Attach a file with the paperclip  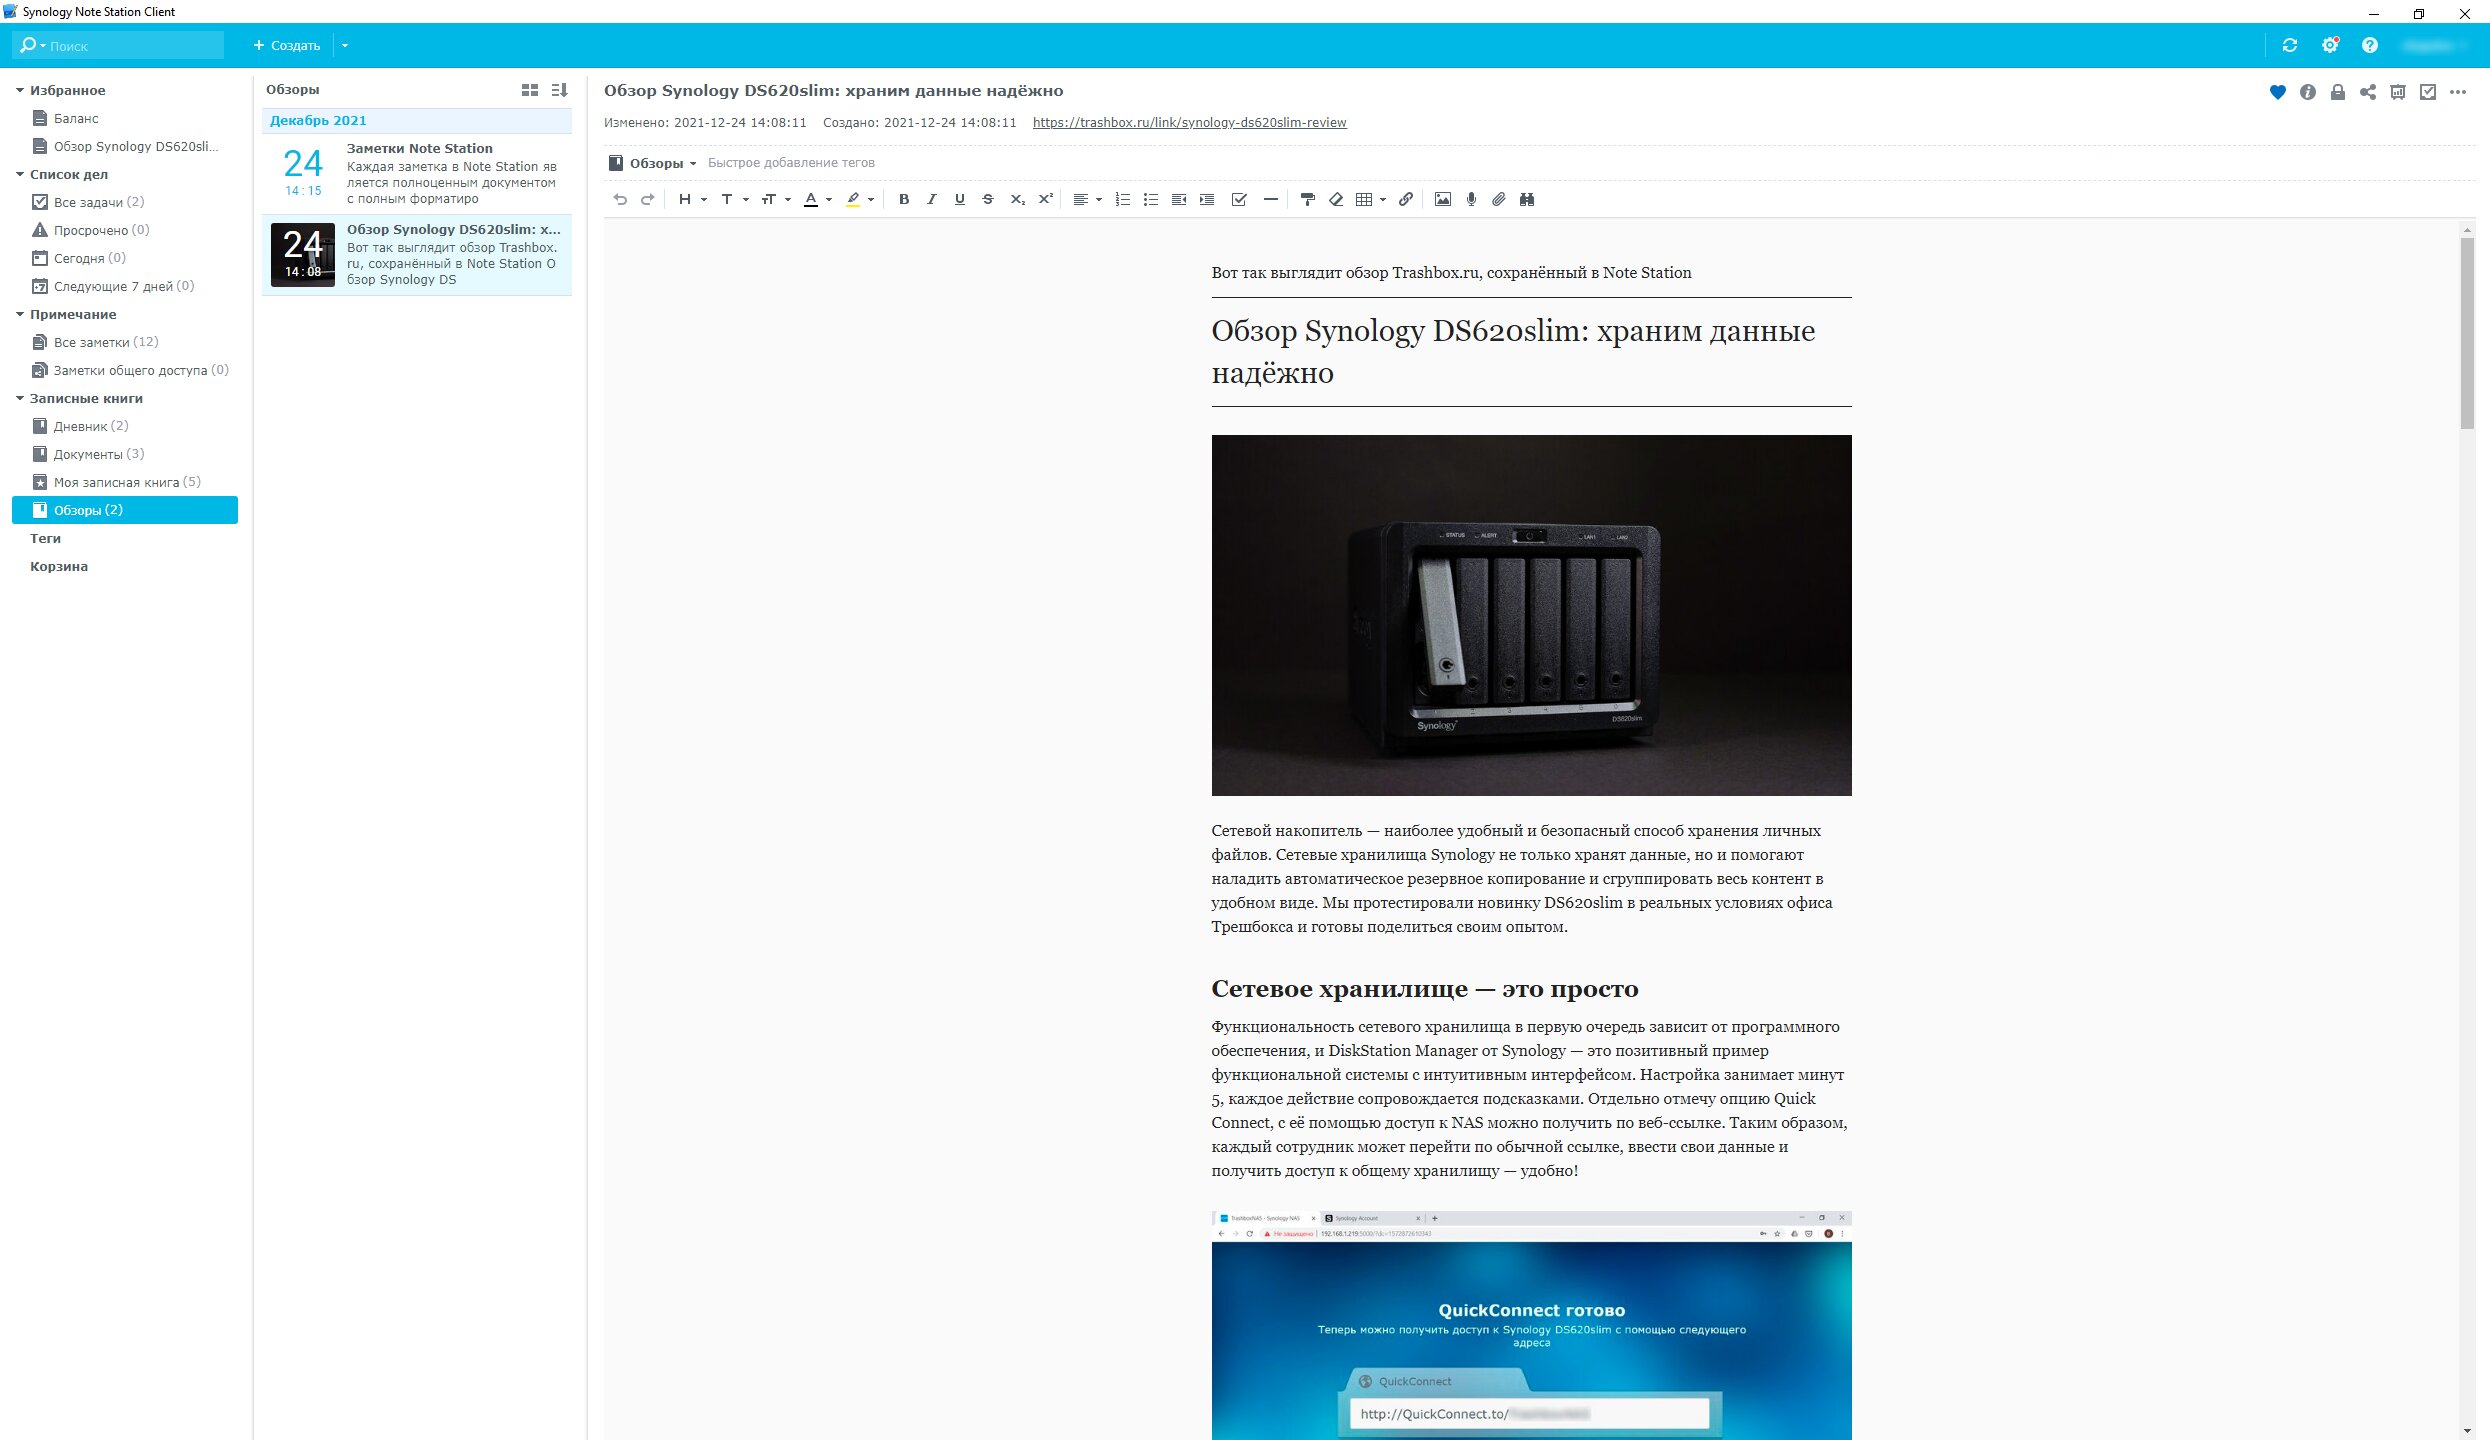[1499, 199]
